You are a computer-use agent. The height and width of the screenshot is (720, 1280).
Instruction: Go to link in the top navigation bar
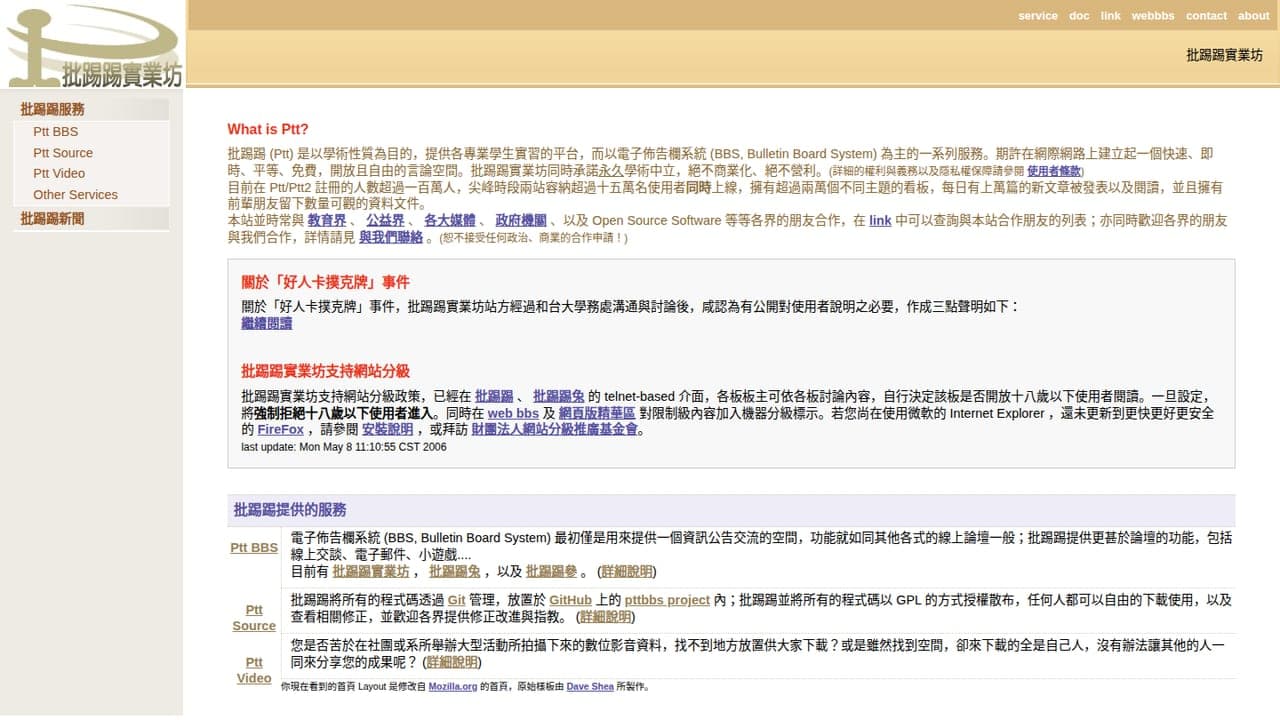point(1111,15)
